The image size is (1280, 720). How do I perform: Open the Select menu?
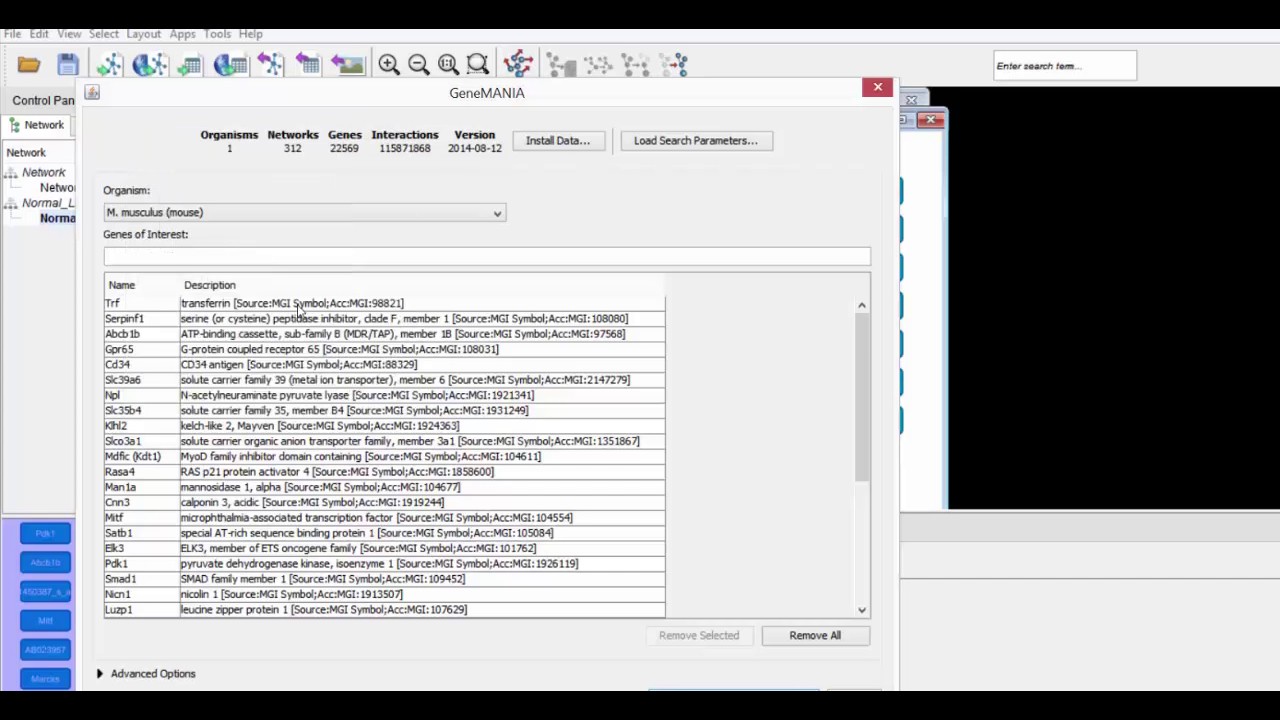[x=104, y=34]
